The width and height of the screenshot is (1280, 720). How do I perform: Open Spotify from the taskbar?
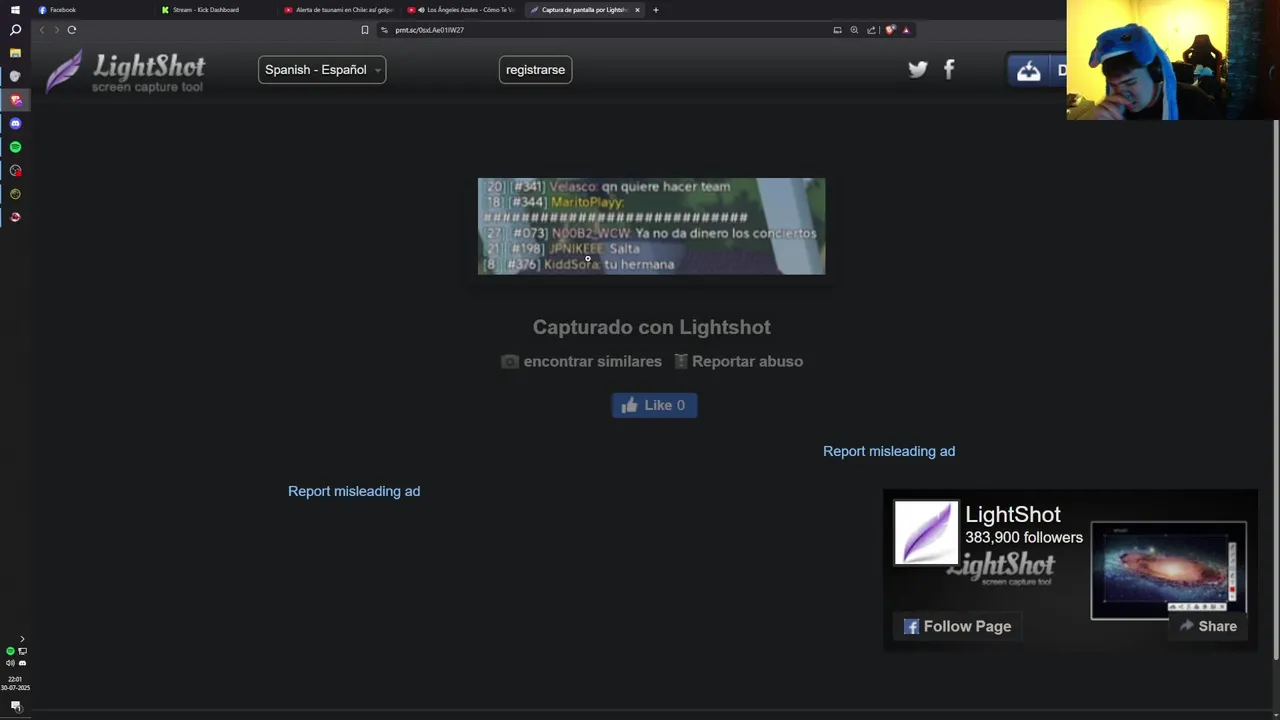[x=15, y=147]
